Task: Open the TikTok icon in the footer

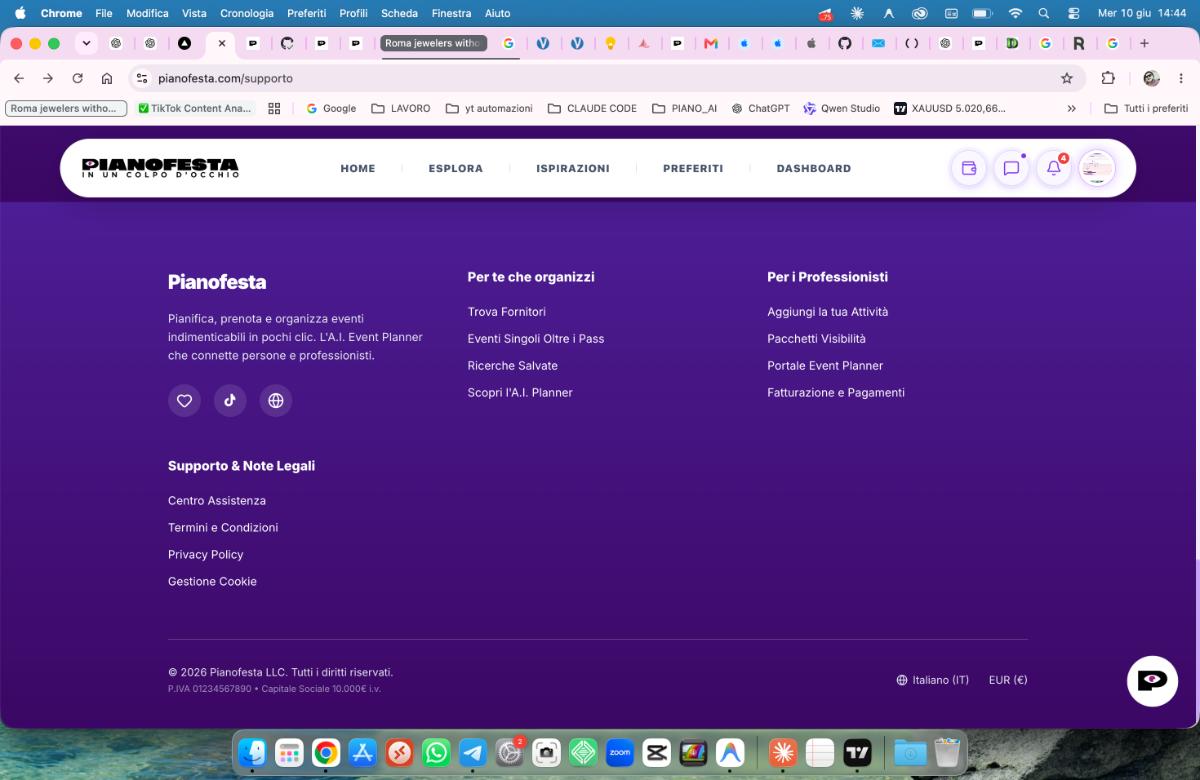Action: pos(230,400)
